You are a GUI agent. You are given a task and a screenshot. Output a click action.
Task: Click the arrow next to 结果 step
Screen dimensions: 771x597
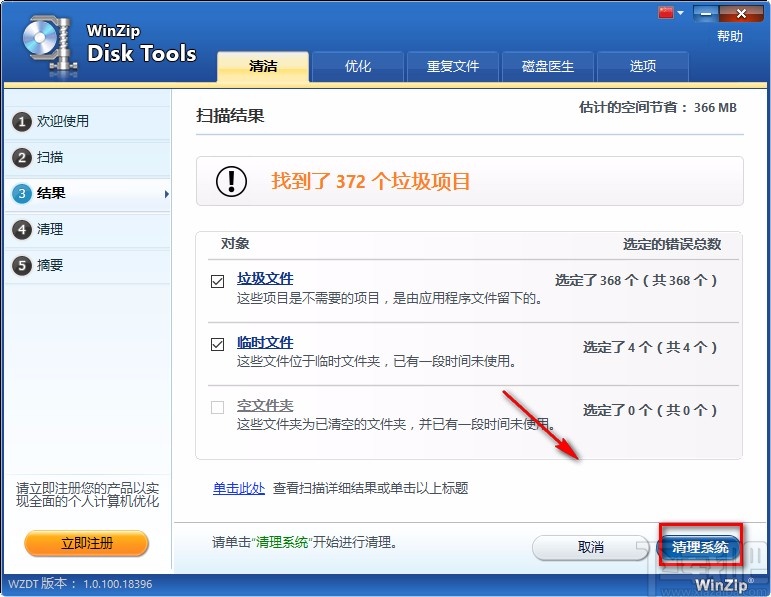[x=167, y=194]
